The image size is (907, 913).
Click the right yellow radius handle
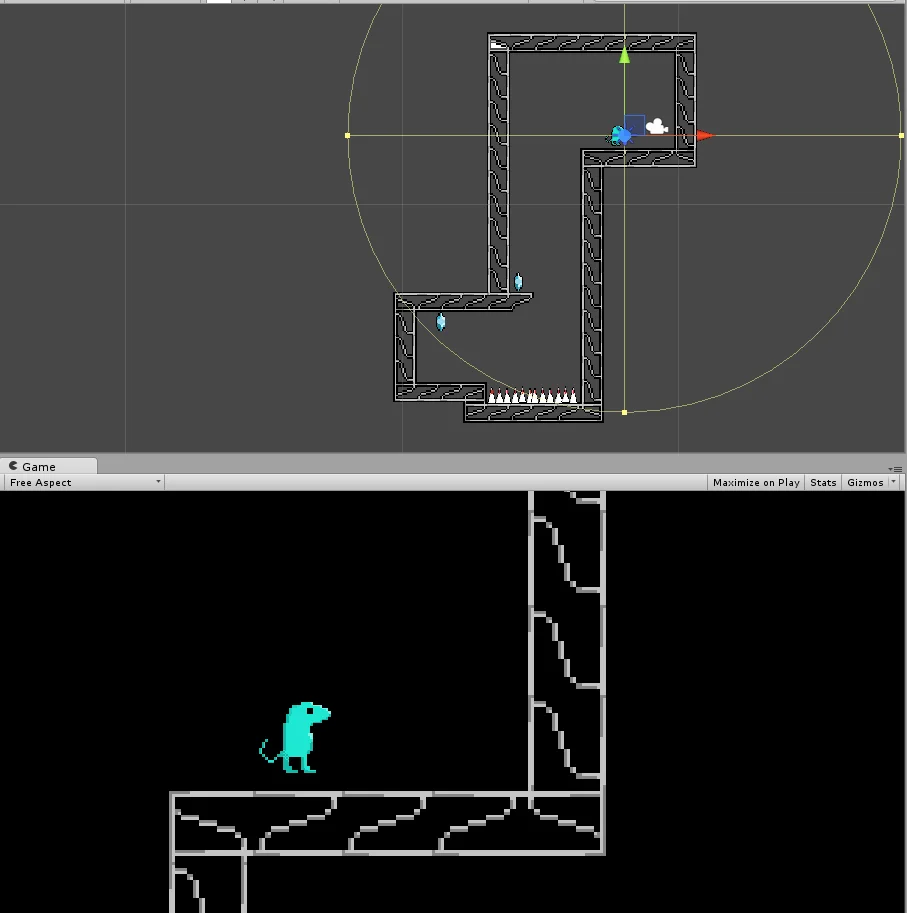click(901, 135)
